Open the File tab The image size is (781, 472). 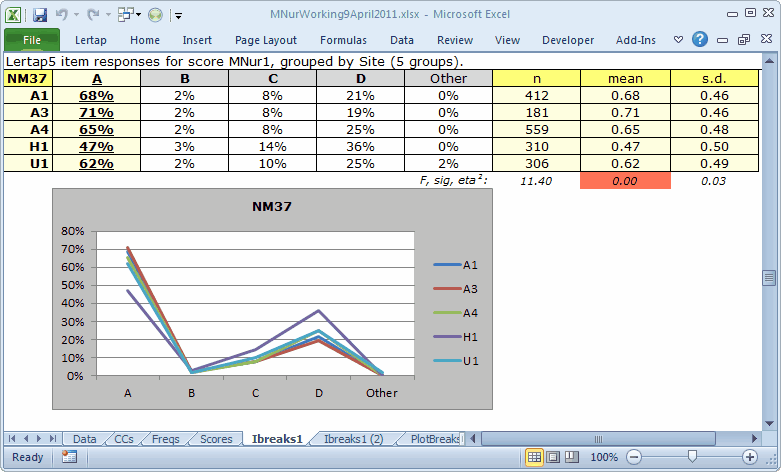coord(31,40)
